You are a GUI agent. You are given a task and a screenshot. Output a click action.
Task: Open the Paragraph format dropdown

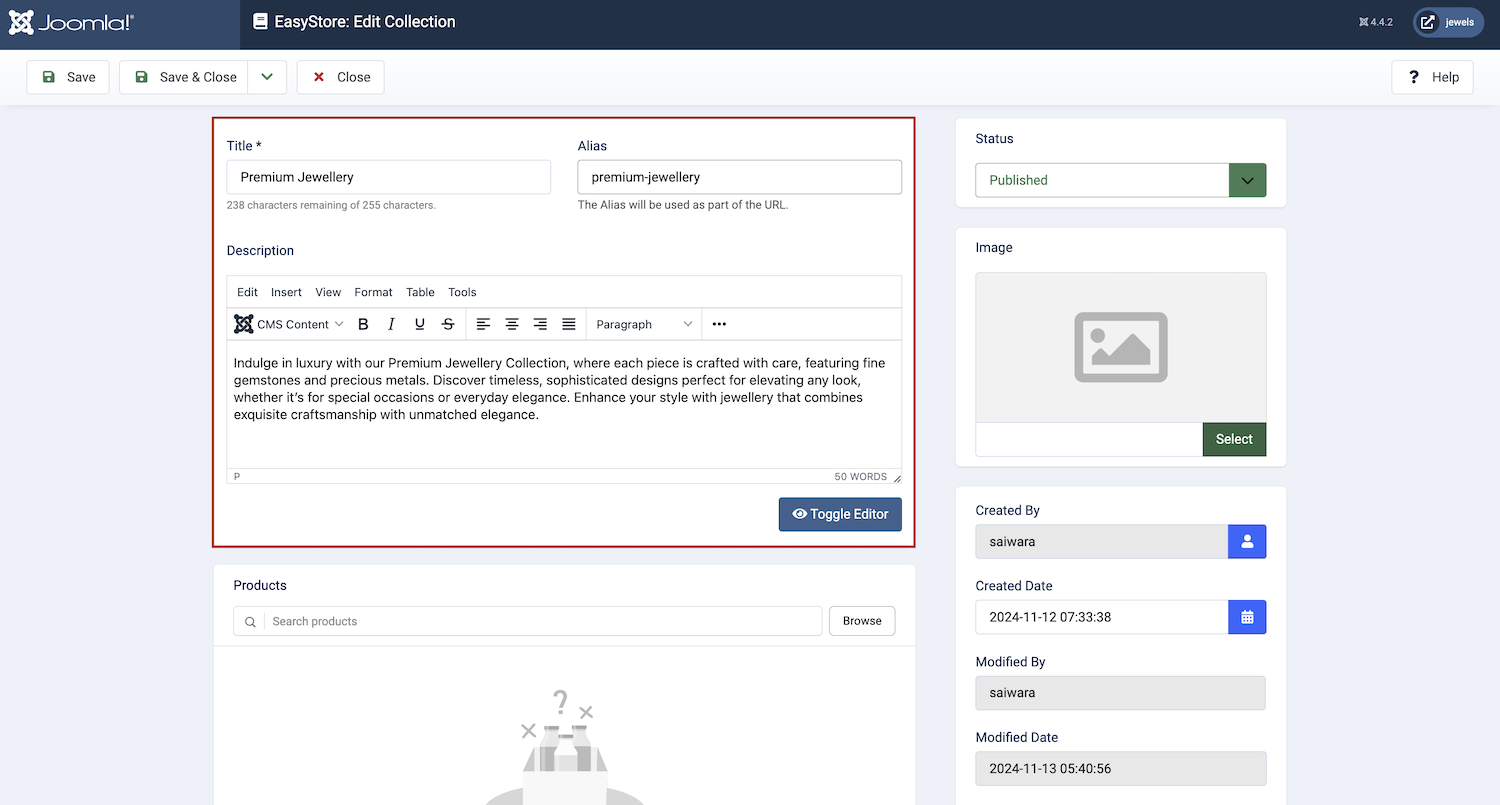pyautogui.click(x=644, y=324)
